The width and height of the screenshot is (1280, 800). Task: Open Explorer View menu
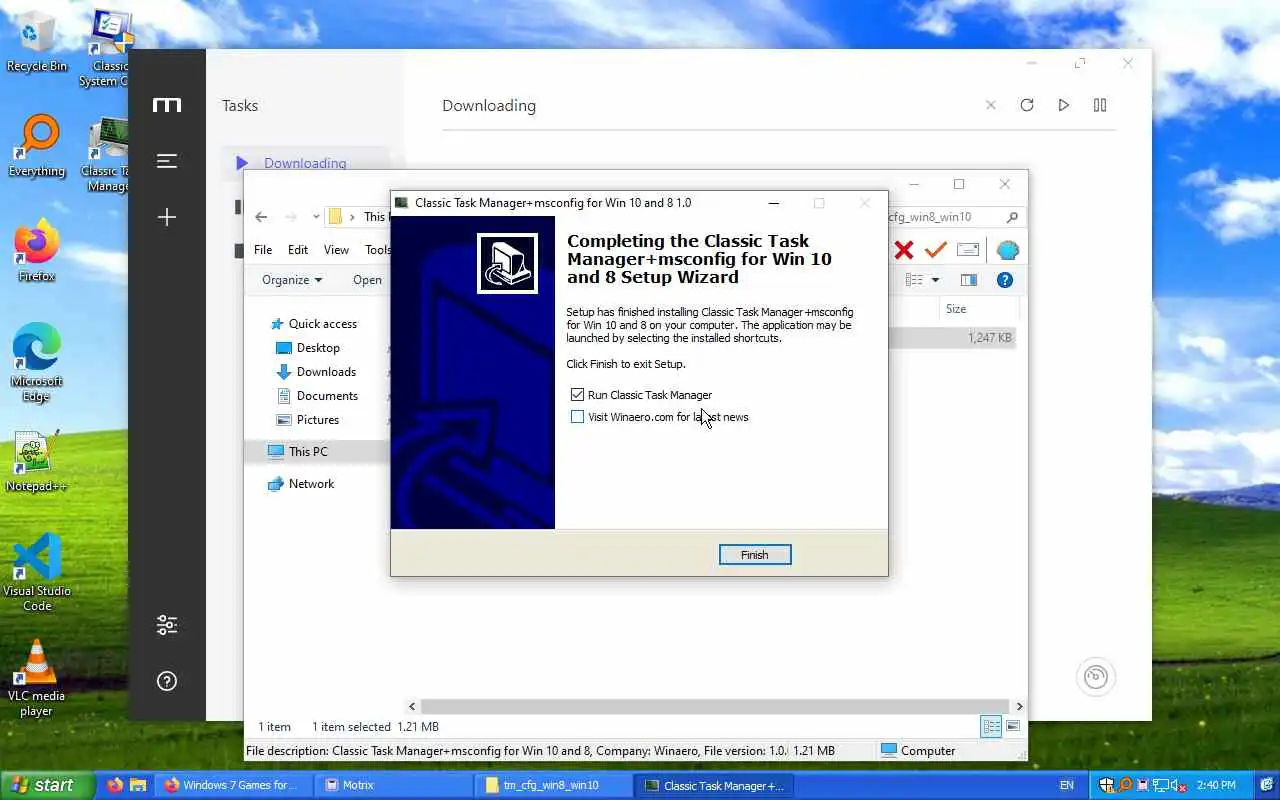[336, 250]
